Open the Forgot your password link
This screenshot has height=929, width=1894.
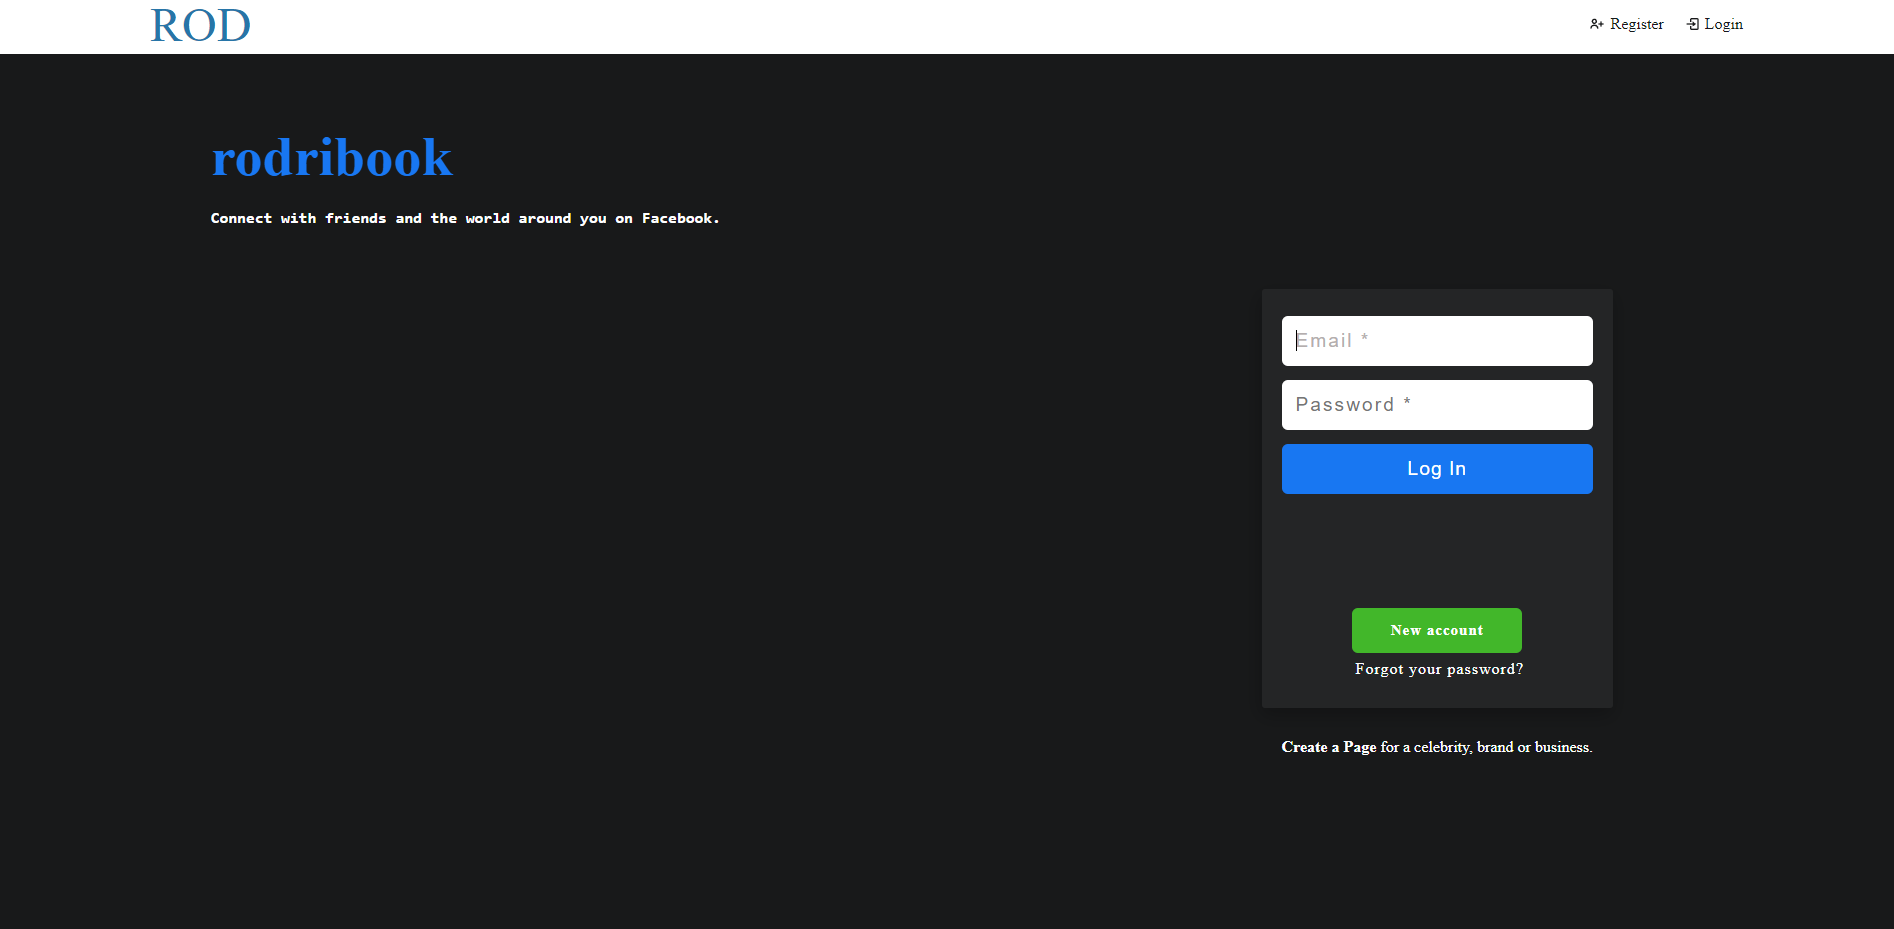click(1438, 669)
